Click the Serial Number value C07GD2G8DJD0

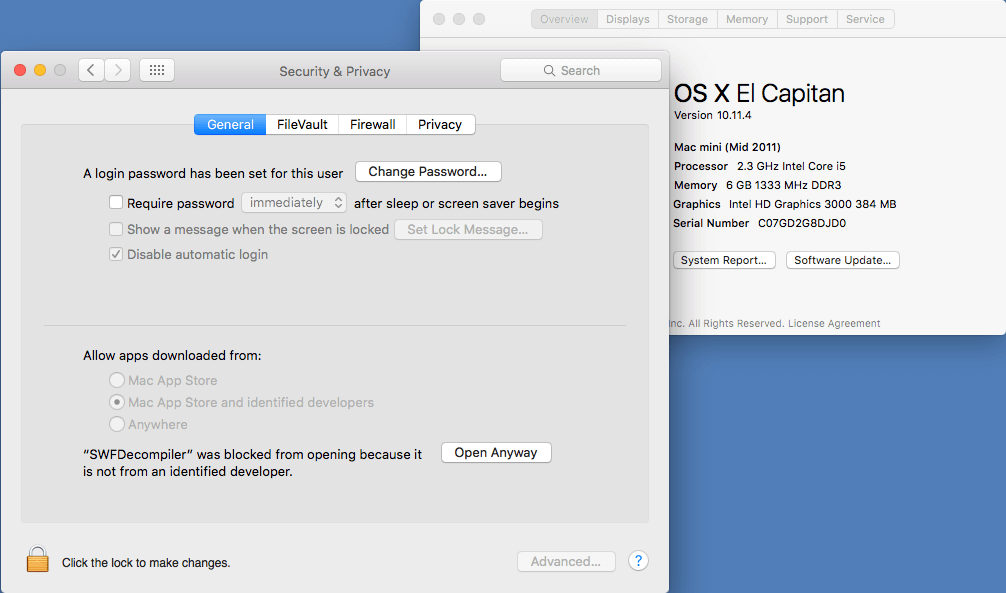(802, 223)
